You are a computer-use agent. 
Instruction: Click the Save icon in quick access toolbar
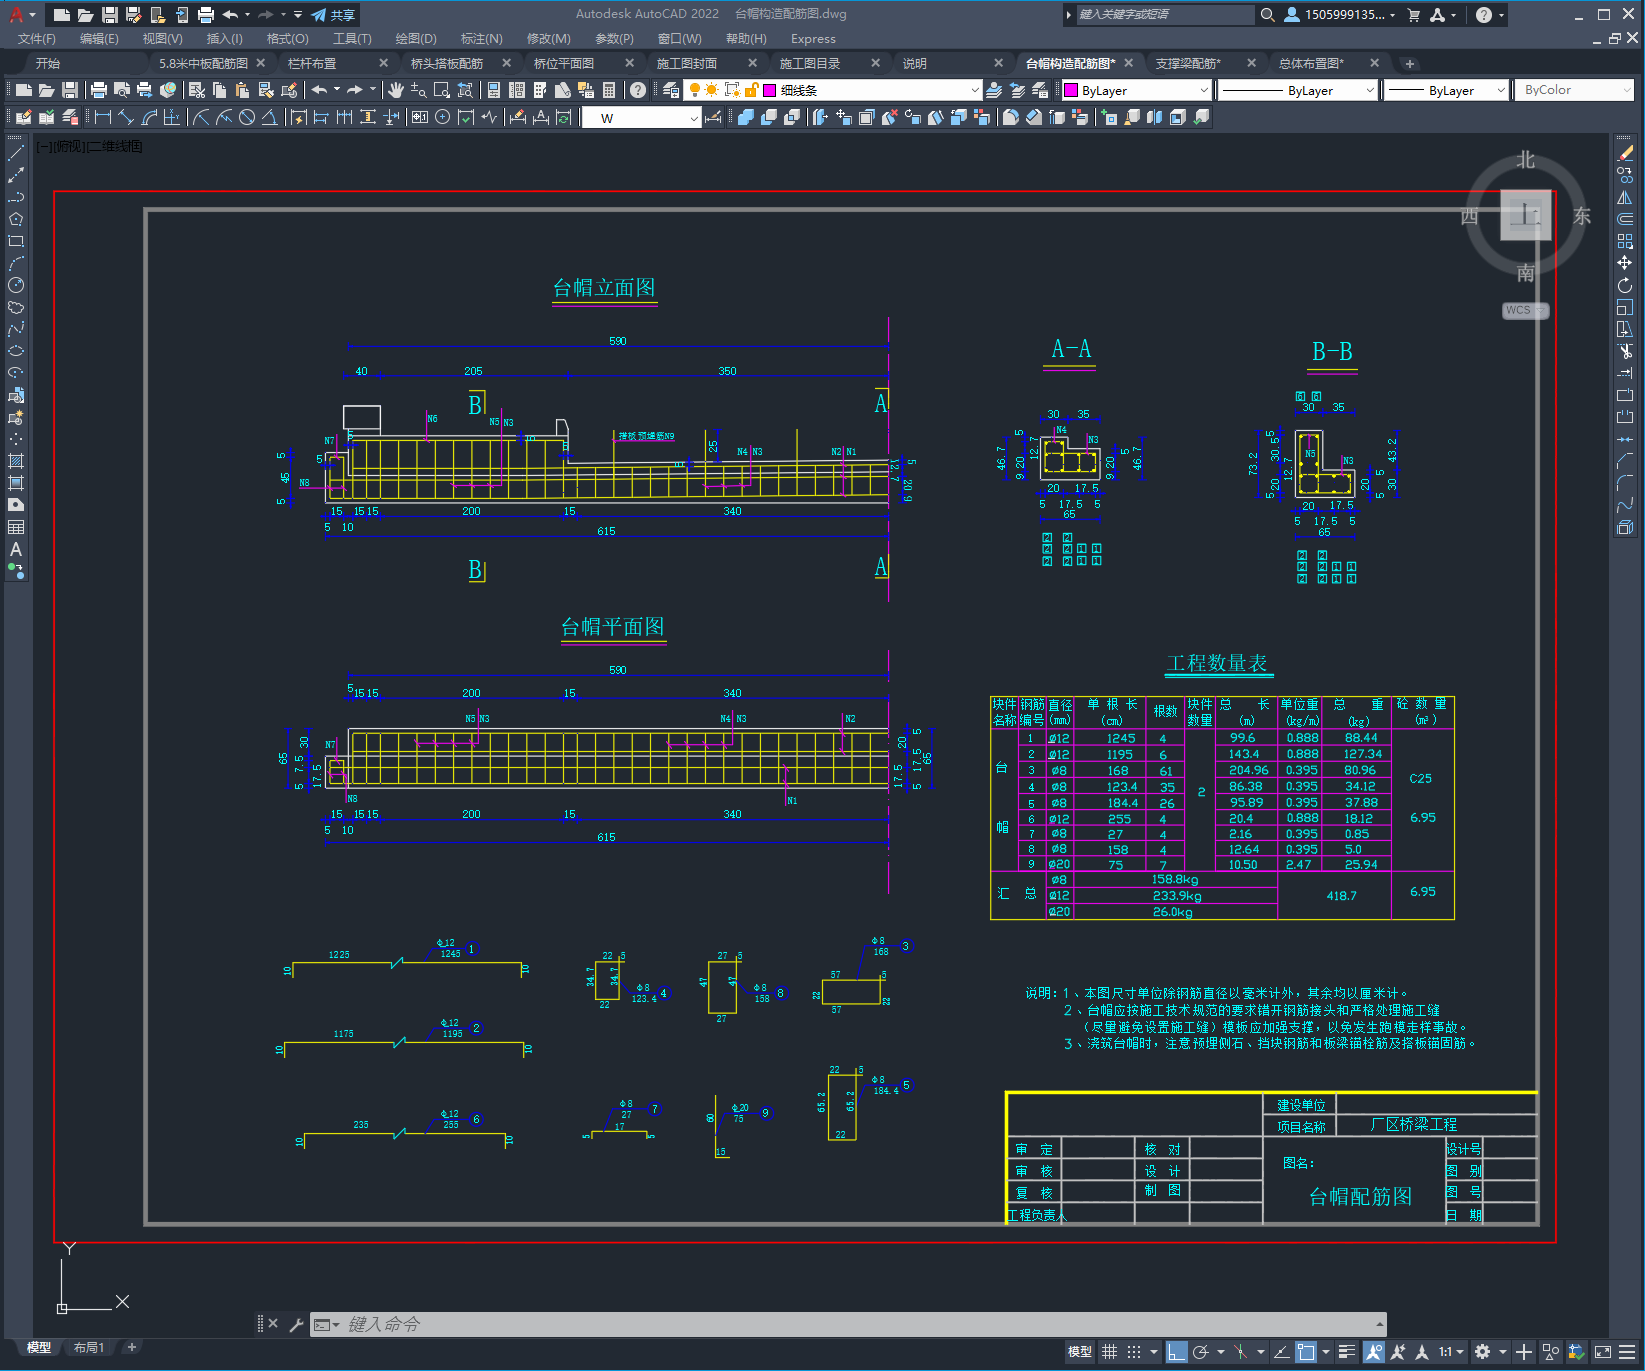point(110,15)
